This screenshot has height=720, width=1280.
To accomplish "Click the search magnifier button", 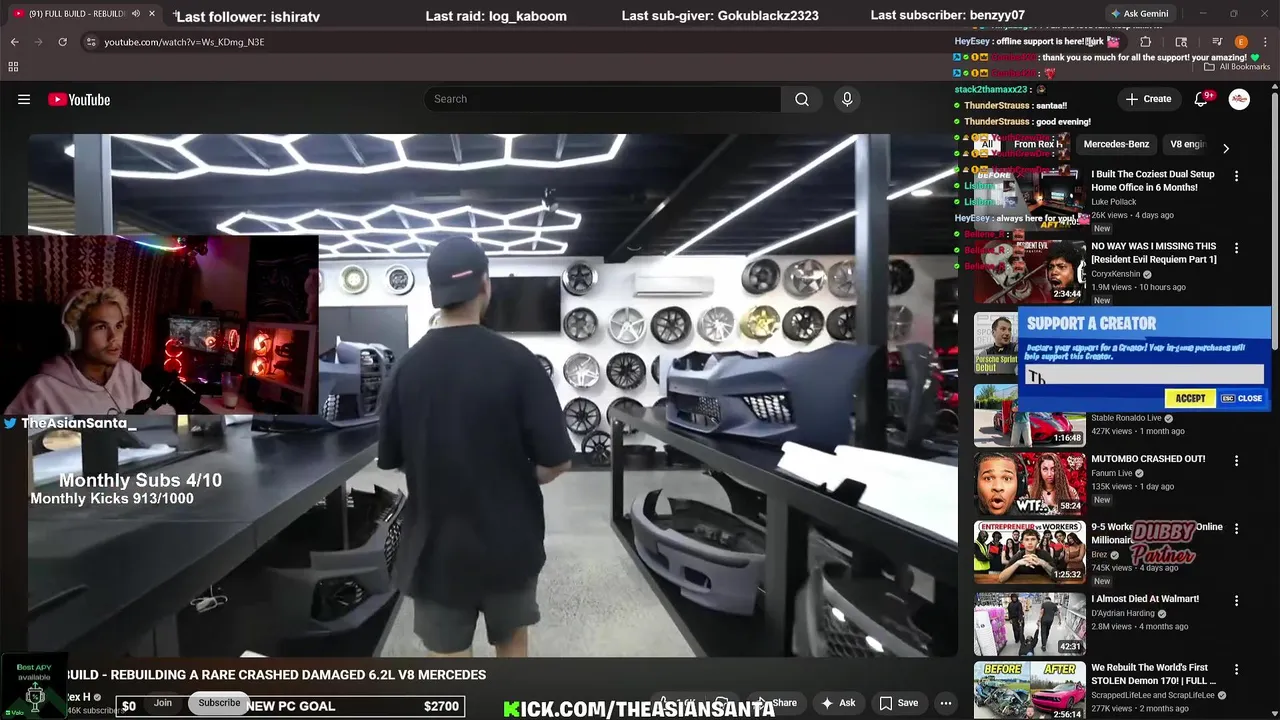I will tap(802, 99).
